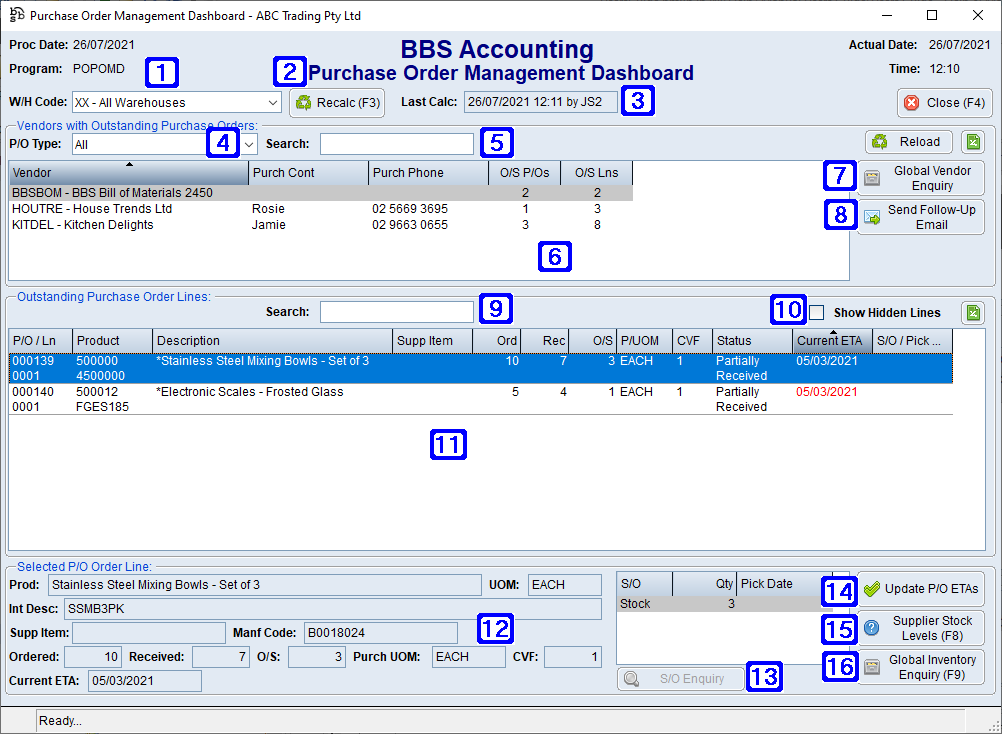The image size is (1002, 734).
Task: Export vendor list to Excel
Action: tap(971, 141)
